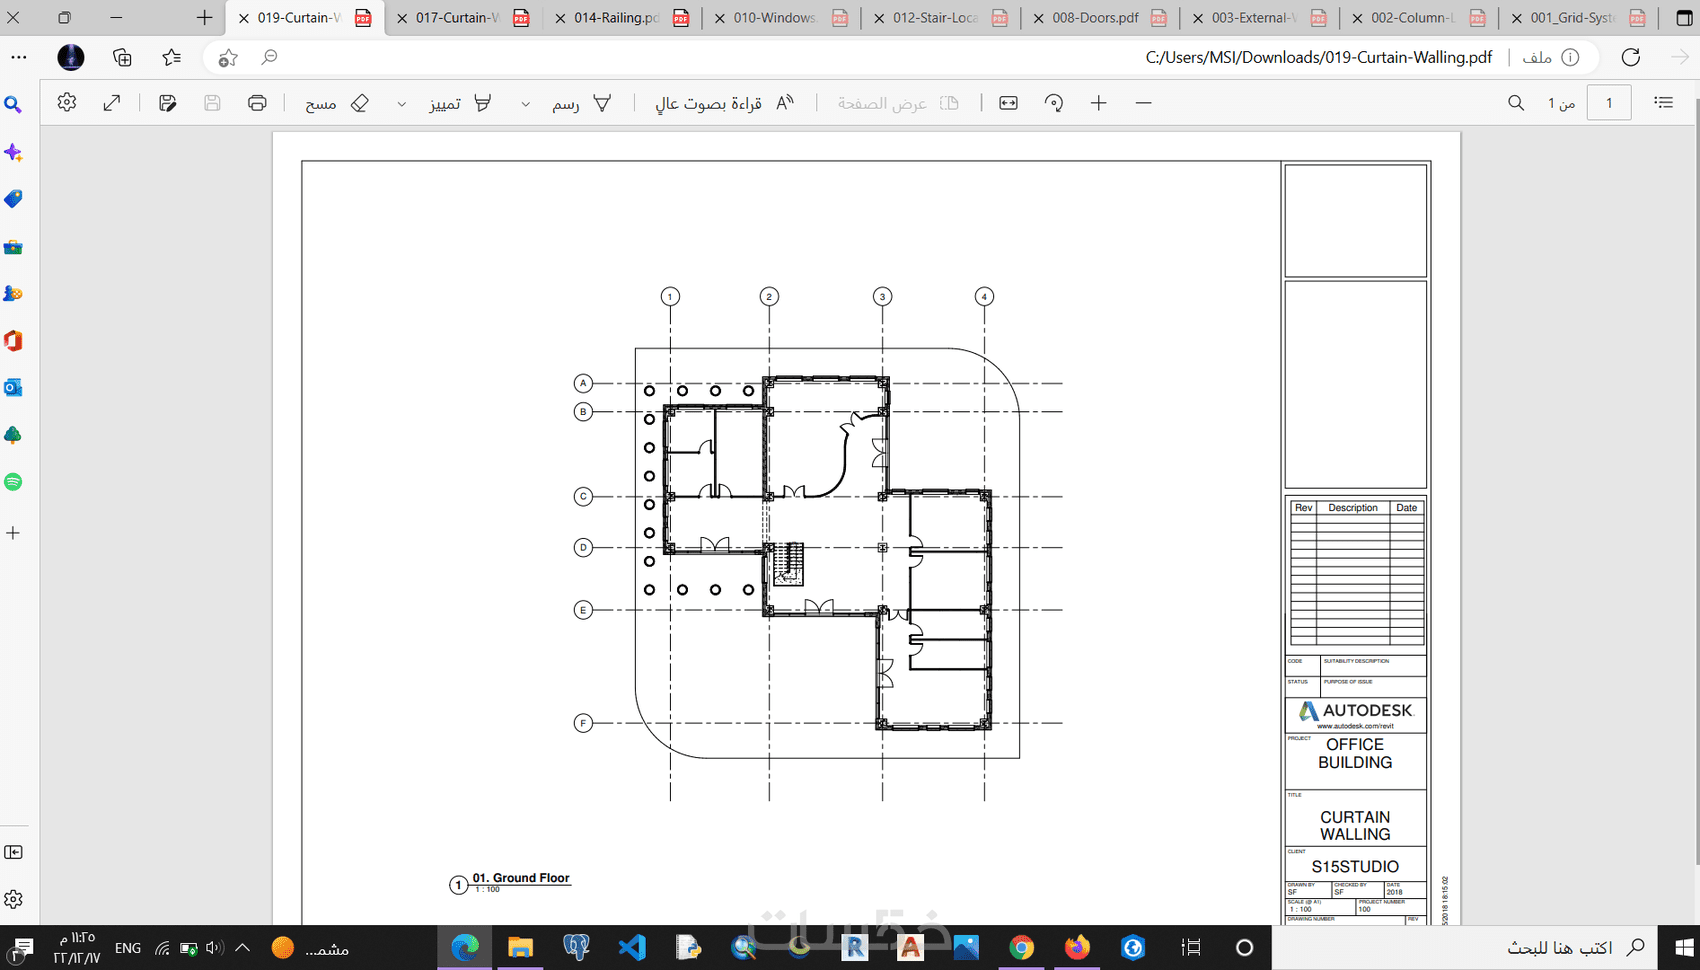The width and height of the screenshot is (1700, 970).
Task: Open the shopping tag icon in sidebar
Action: pyautogui.click(x=14, y=199)
